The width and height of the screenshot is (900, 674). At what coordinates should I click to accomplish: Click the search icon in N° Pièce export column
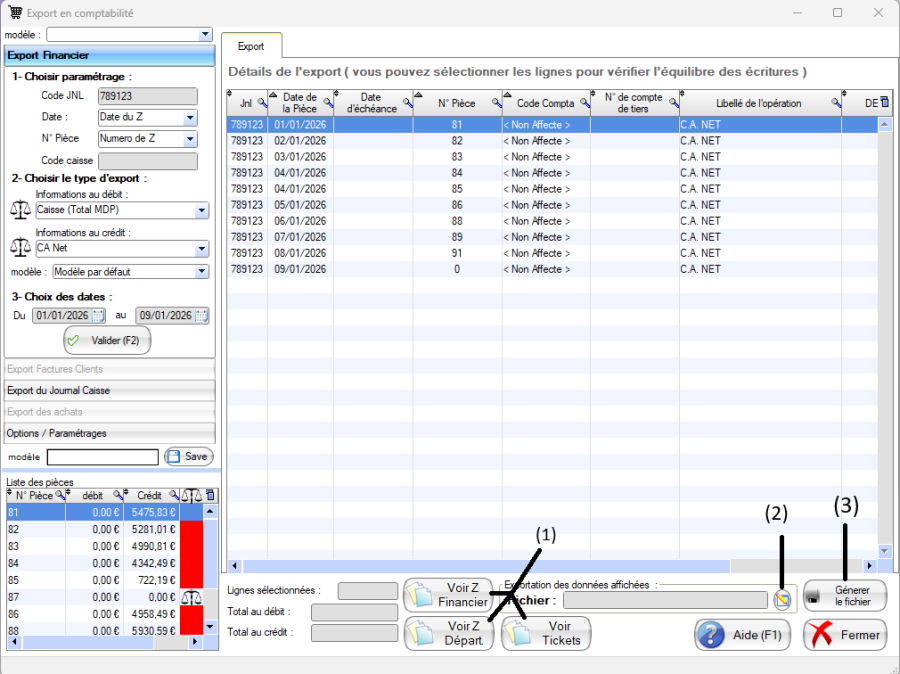pyautogui.click(x=494, y=103)
